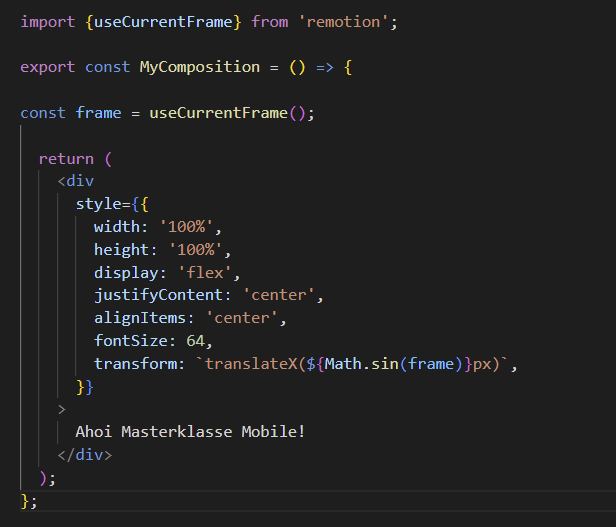Image resolution: width=616 pixels, height=527 pixels.
Task: Click 'const' keyword before MyComposition
Action: tap(108, 68)
